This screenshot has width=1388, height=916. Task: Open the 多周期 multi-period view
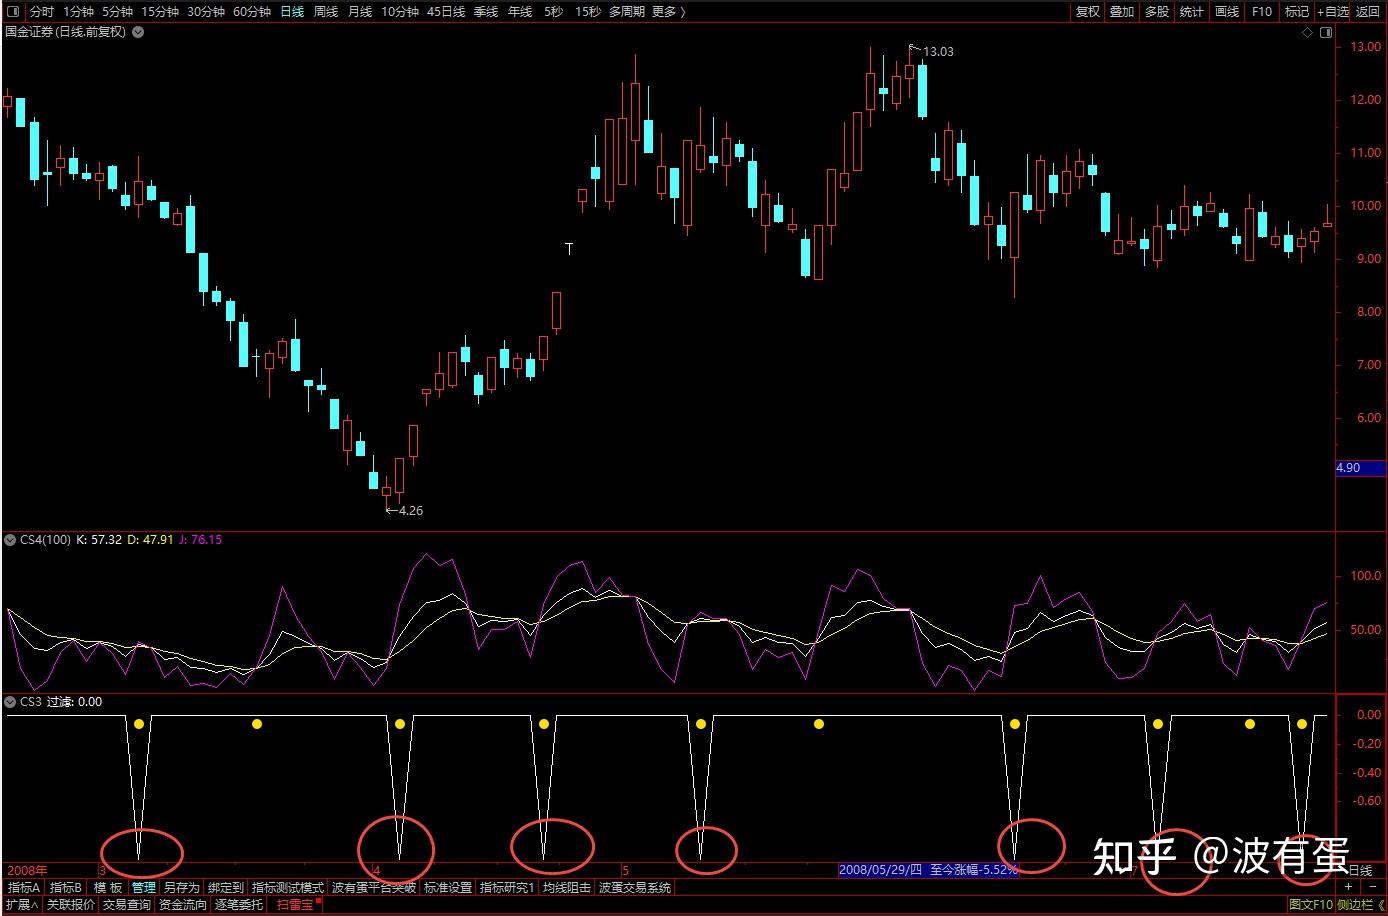point(627,12)
